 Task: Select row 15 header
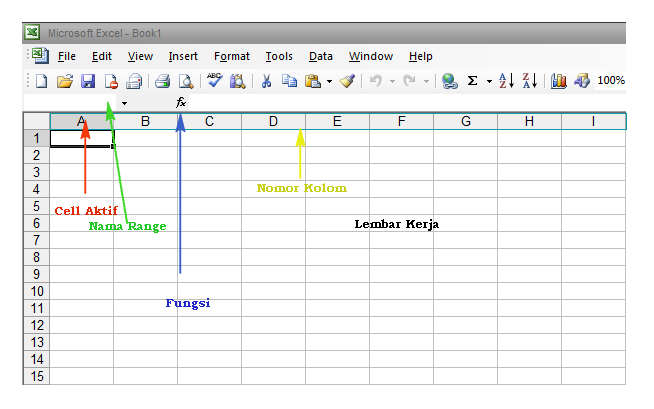click(36, 376)
